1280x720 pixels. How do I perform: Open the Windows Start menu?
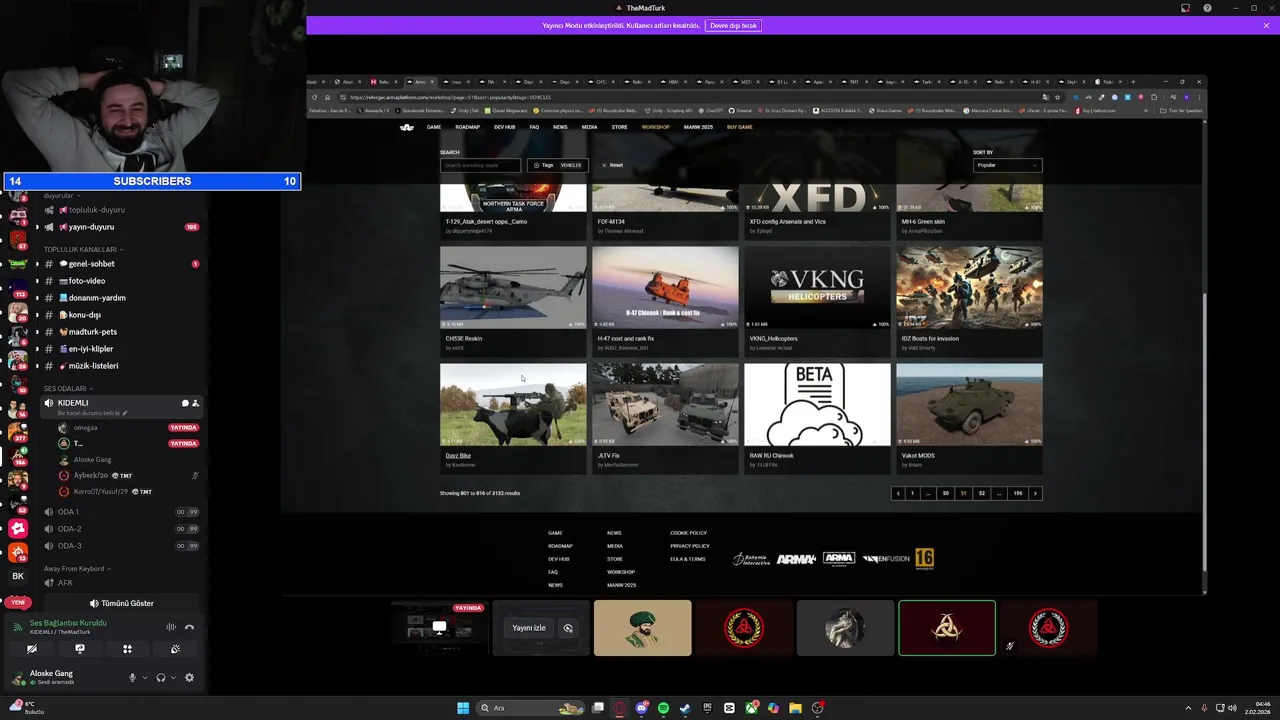coord(463,708)
